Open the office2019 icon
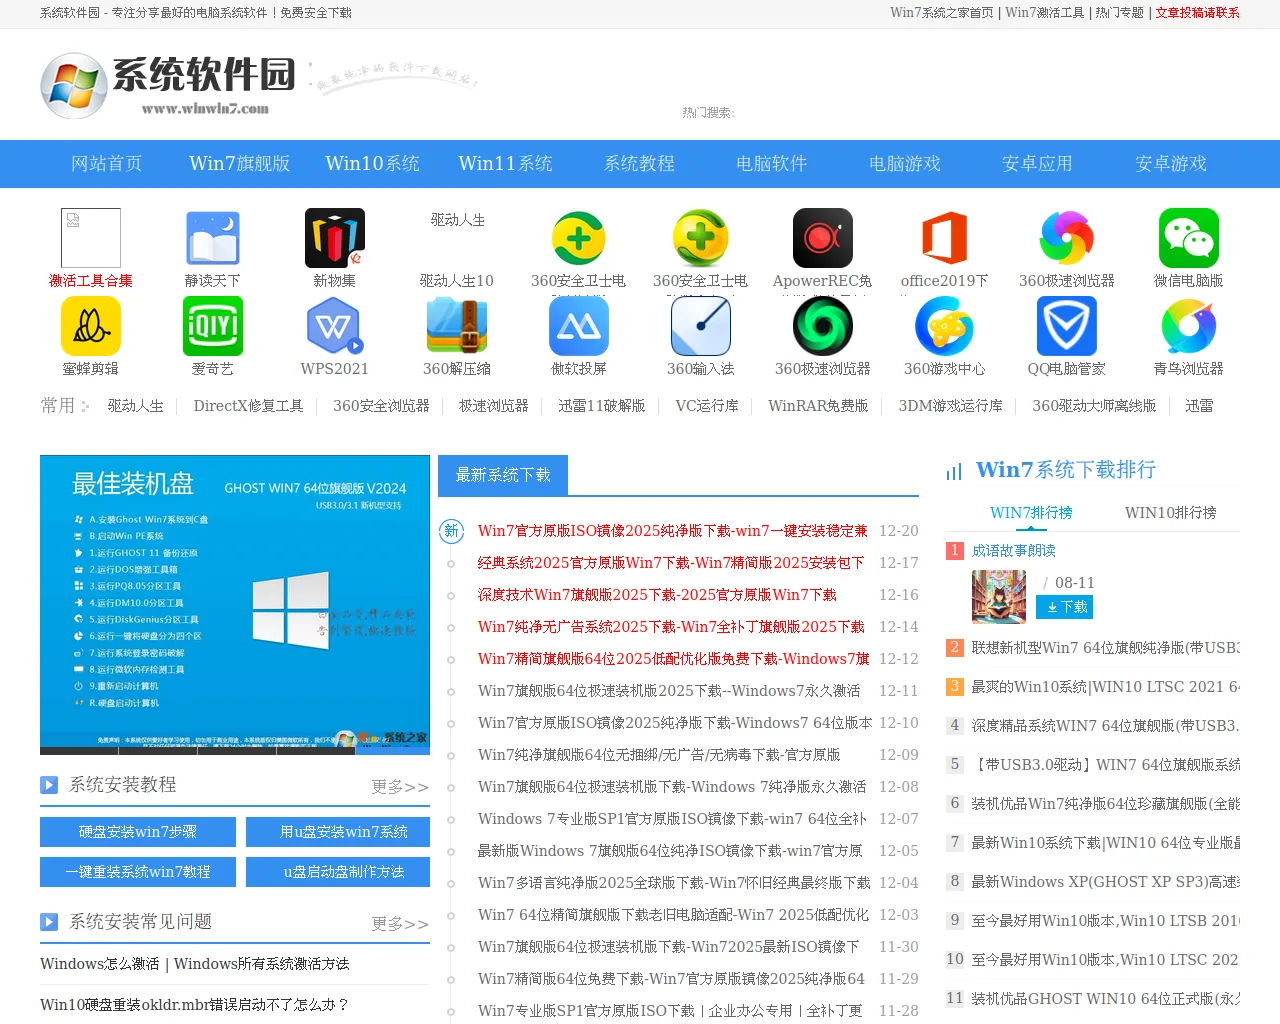 click(944, 238)
